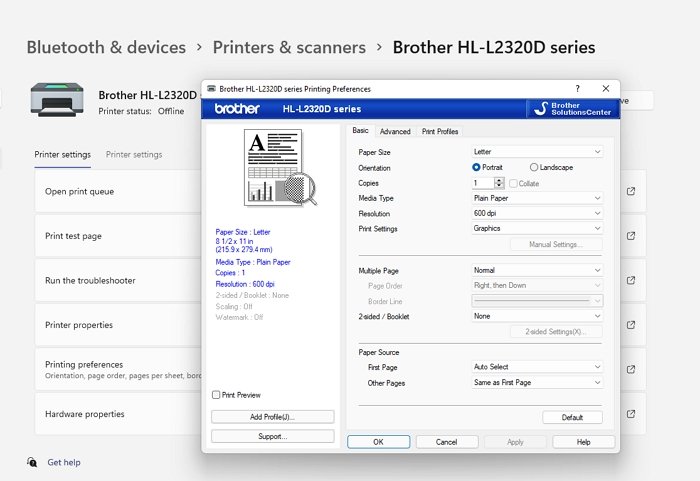Open external link icon for Open print queue
Image resolution: width=700 pixels, height=481 pixels.
[631, 191]
